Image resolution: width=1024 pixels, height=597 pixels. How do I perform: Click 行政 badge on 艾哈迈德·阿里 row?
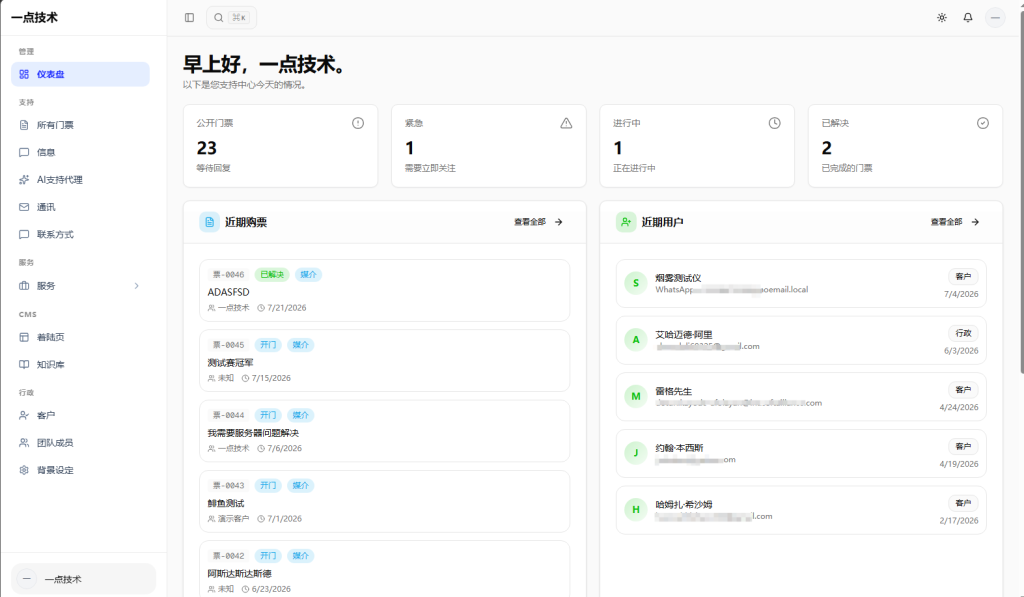coord(963,333)
